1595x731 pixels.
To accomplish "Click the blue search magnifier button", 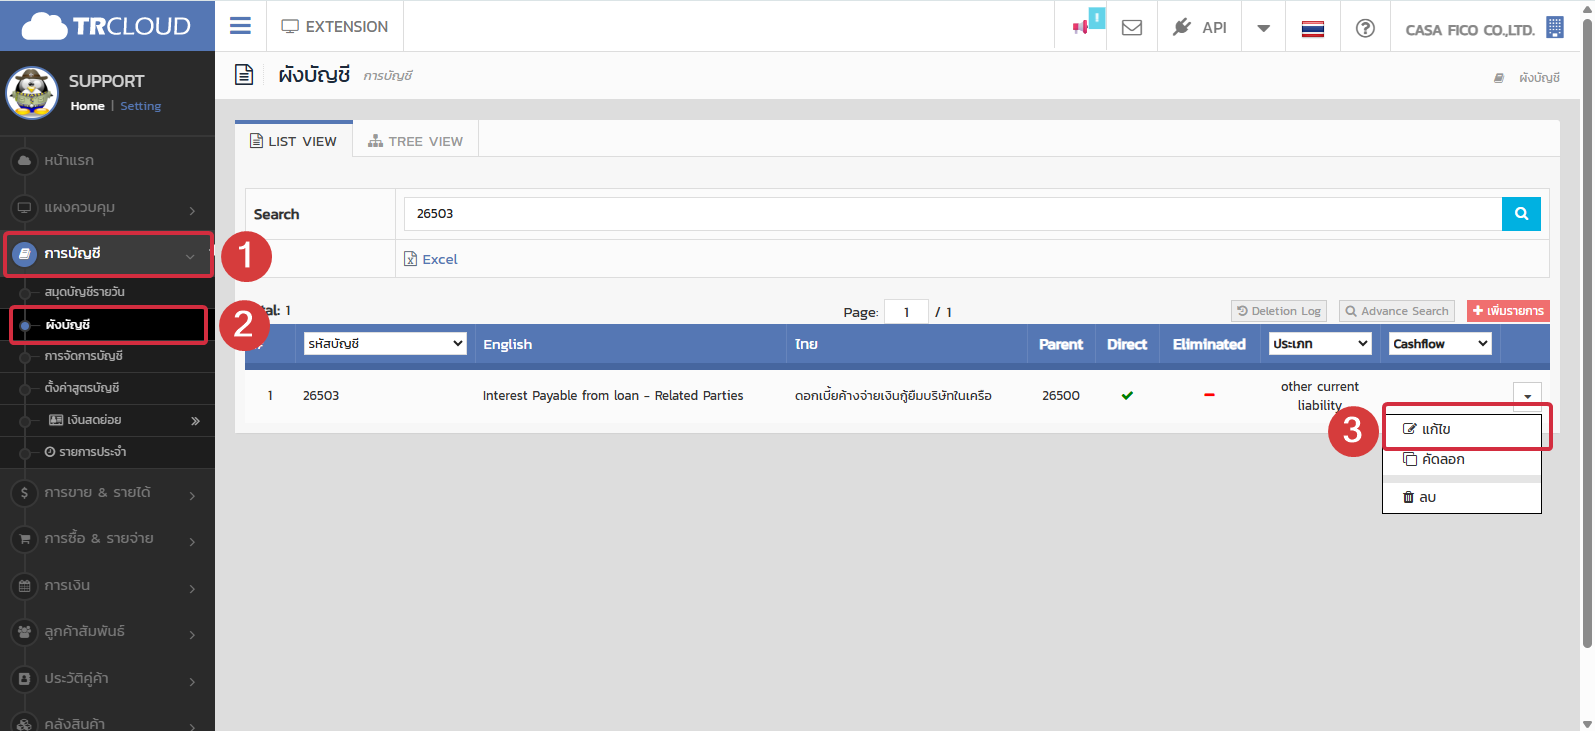I will tap(1521, 214).
